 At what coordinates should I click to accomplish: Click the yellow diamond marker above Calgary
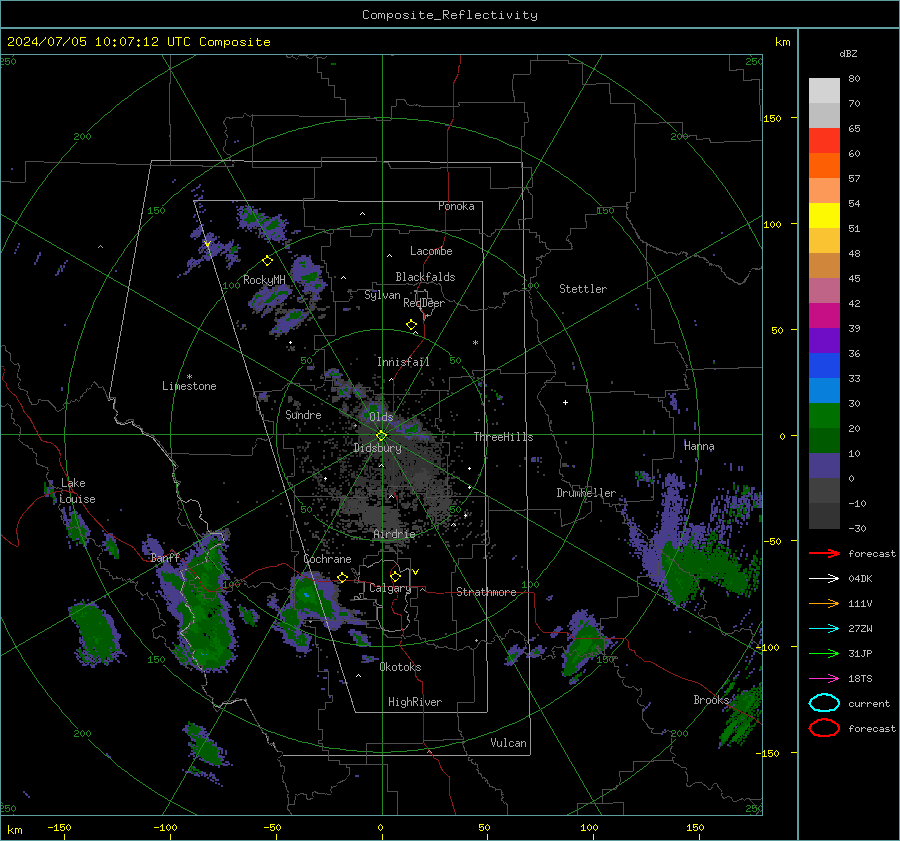(x=395, y=576)
